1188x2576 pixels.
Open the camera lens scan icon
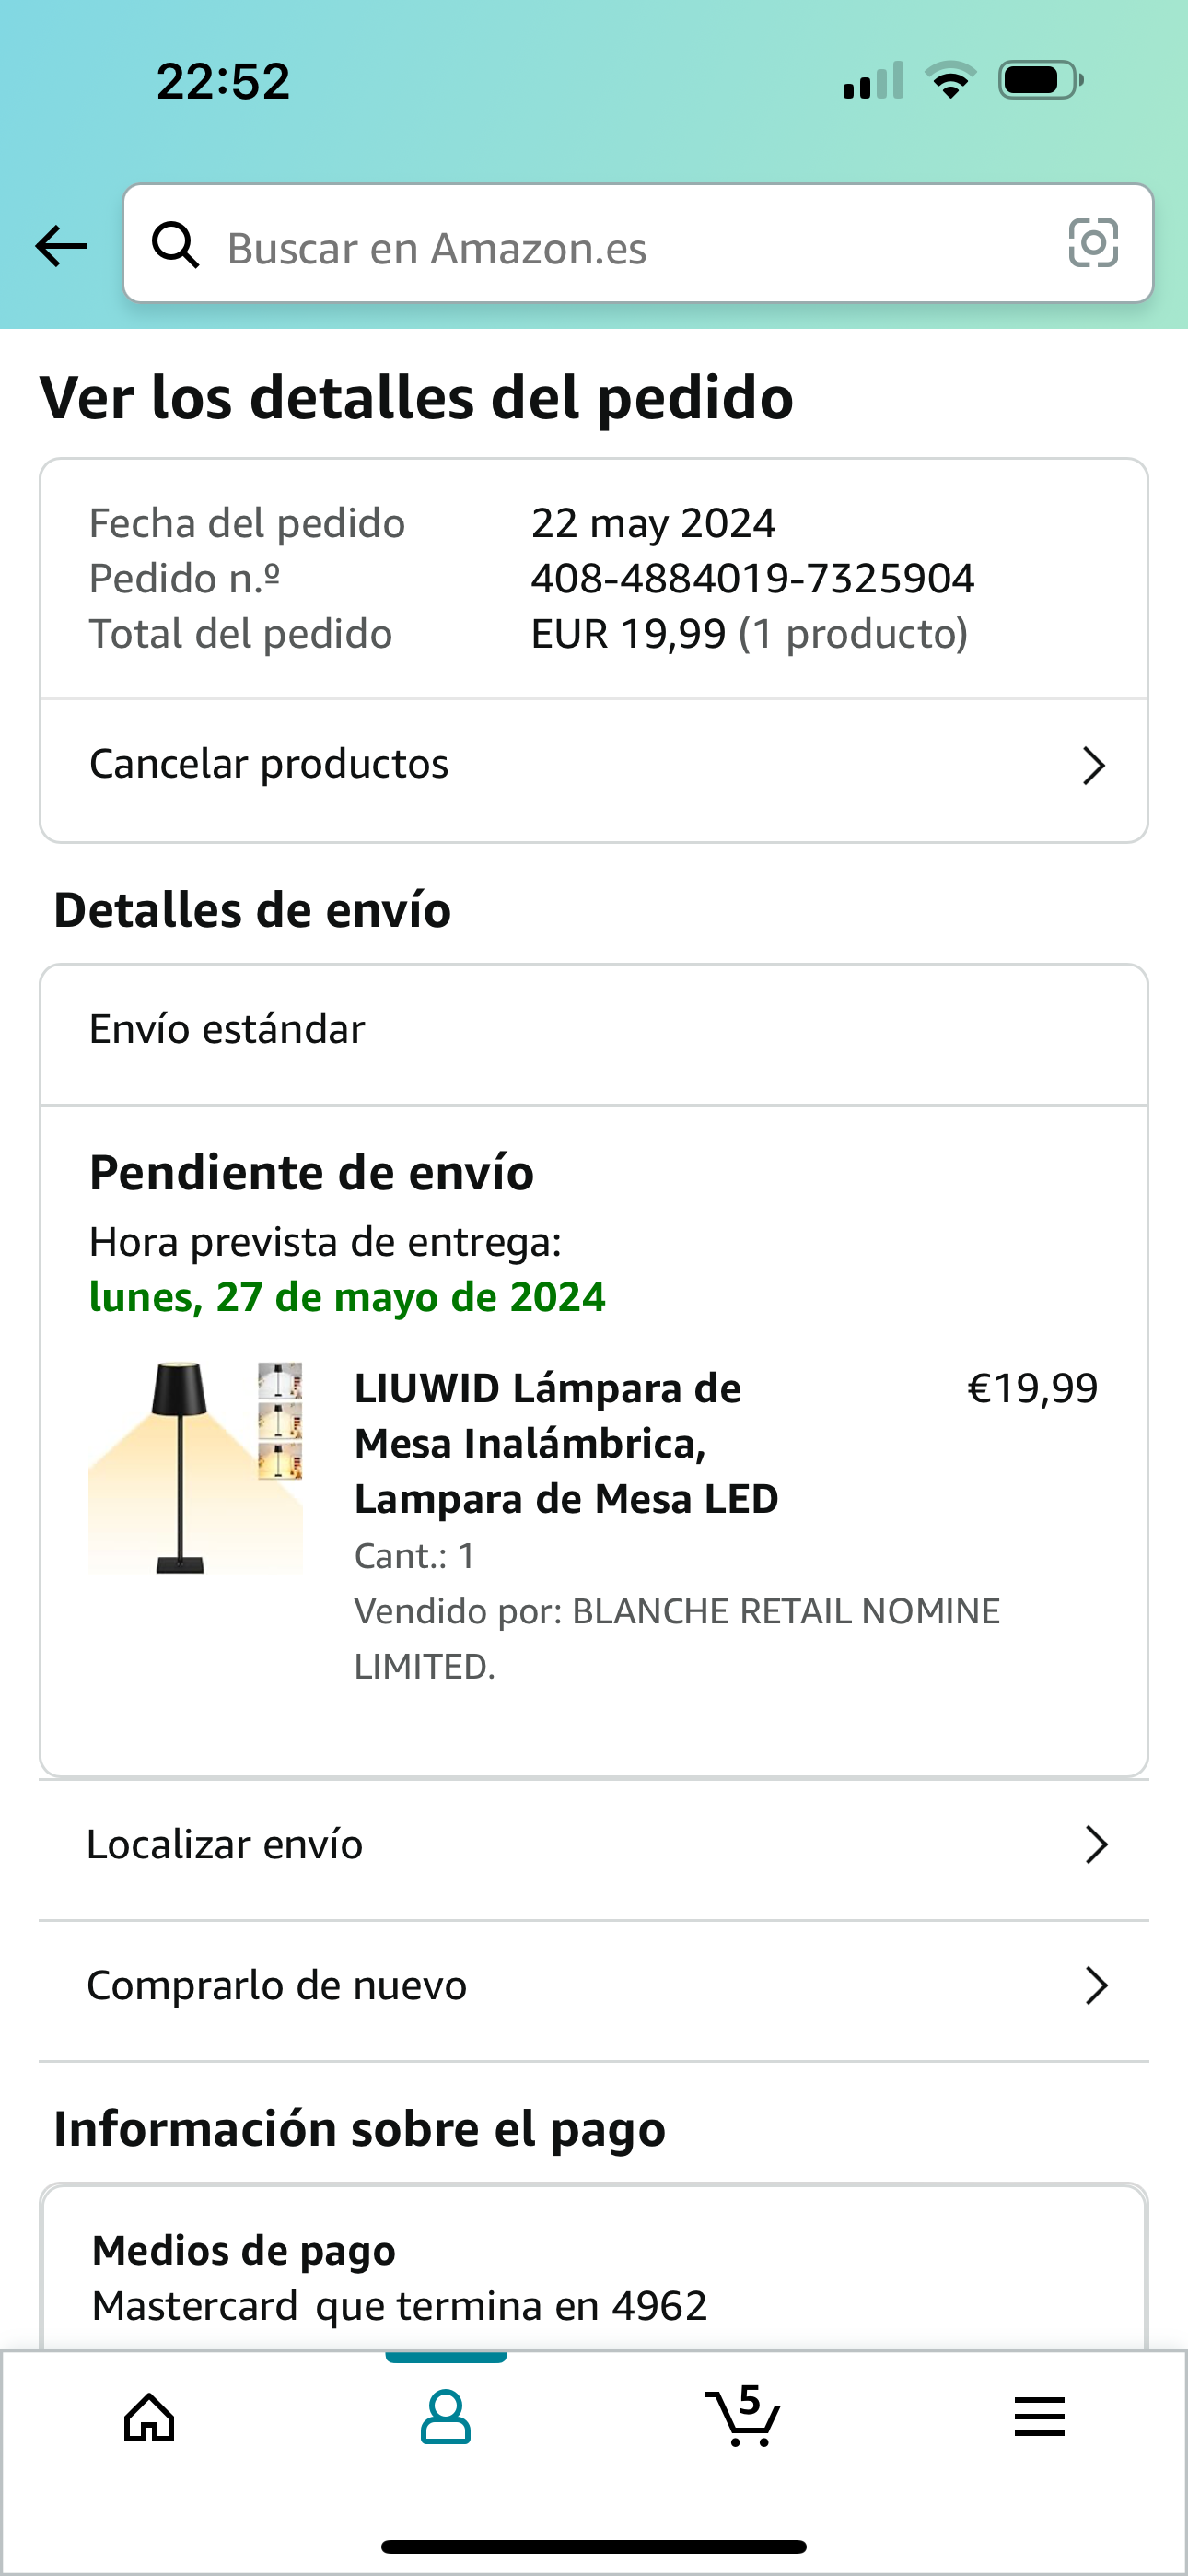[1093, 244]
